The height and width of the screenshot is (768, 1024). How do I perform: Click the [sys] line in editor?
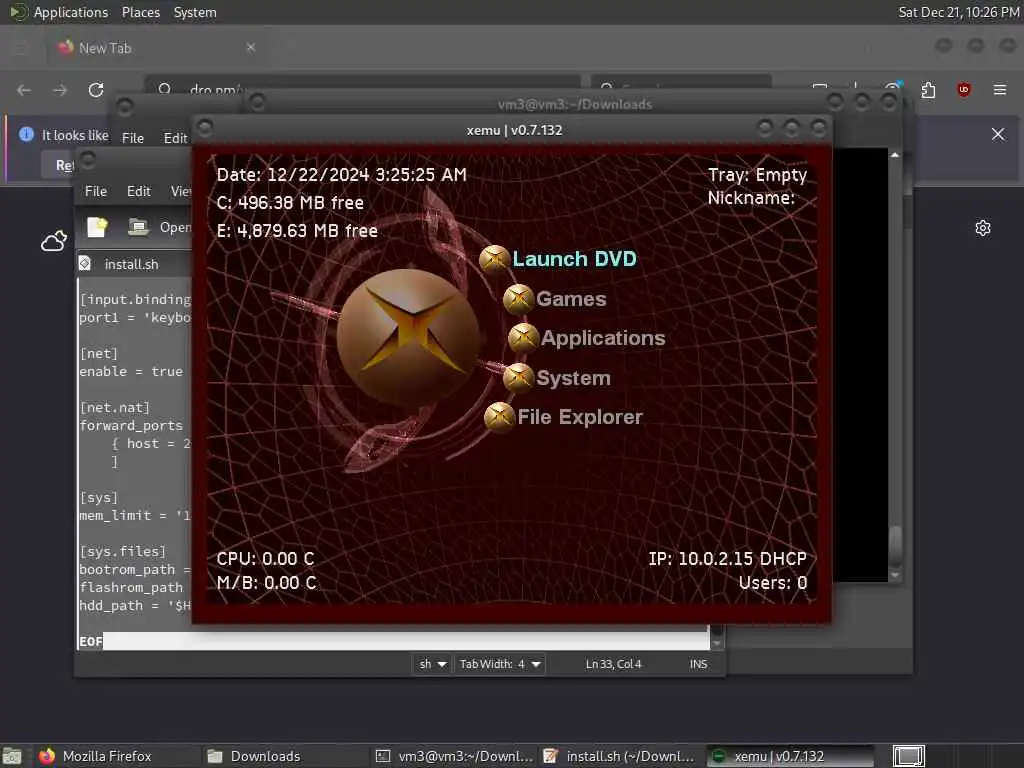pyautogui.click(x=99, y=498)
